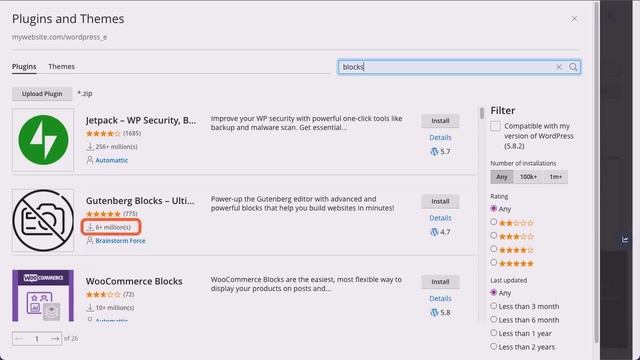Go to the next page arrow
The height and width of the screenshot is (360, 640).
(x=54, y=338)
